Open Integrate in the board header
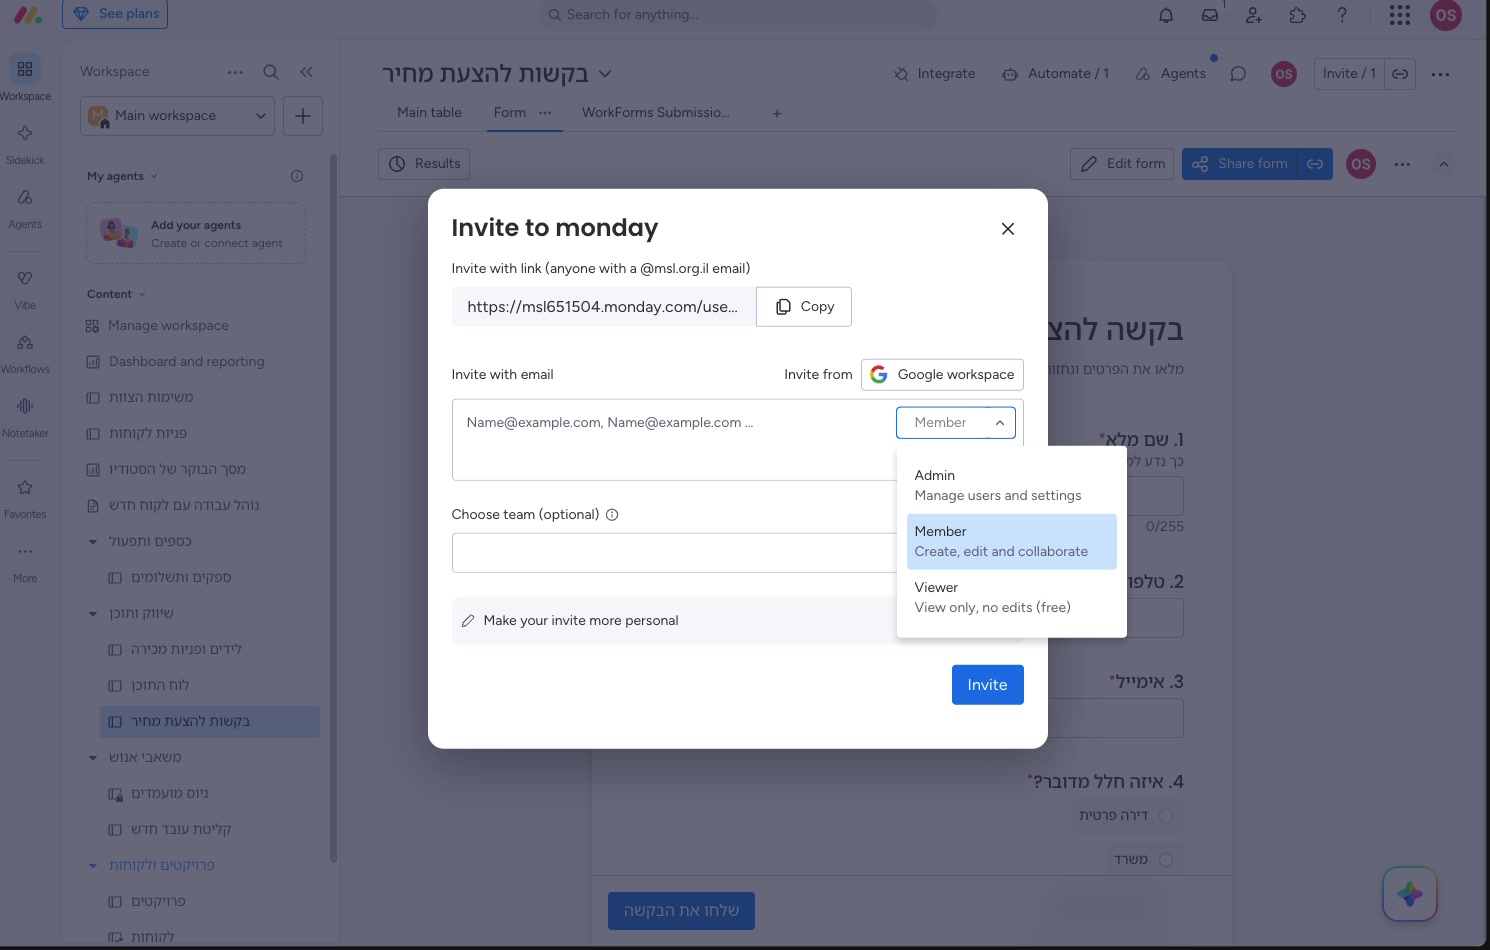The height and width of the screenshot is (950, 1490). tap(935, 74)
